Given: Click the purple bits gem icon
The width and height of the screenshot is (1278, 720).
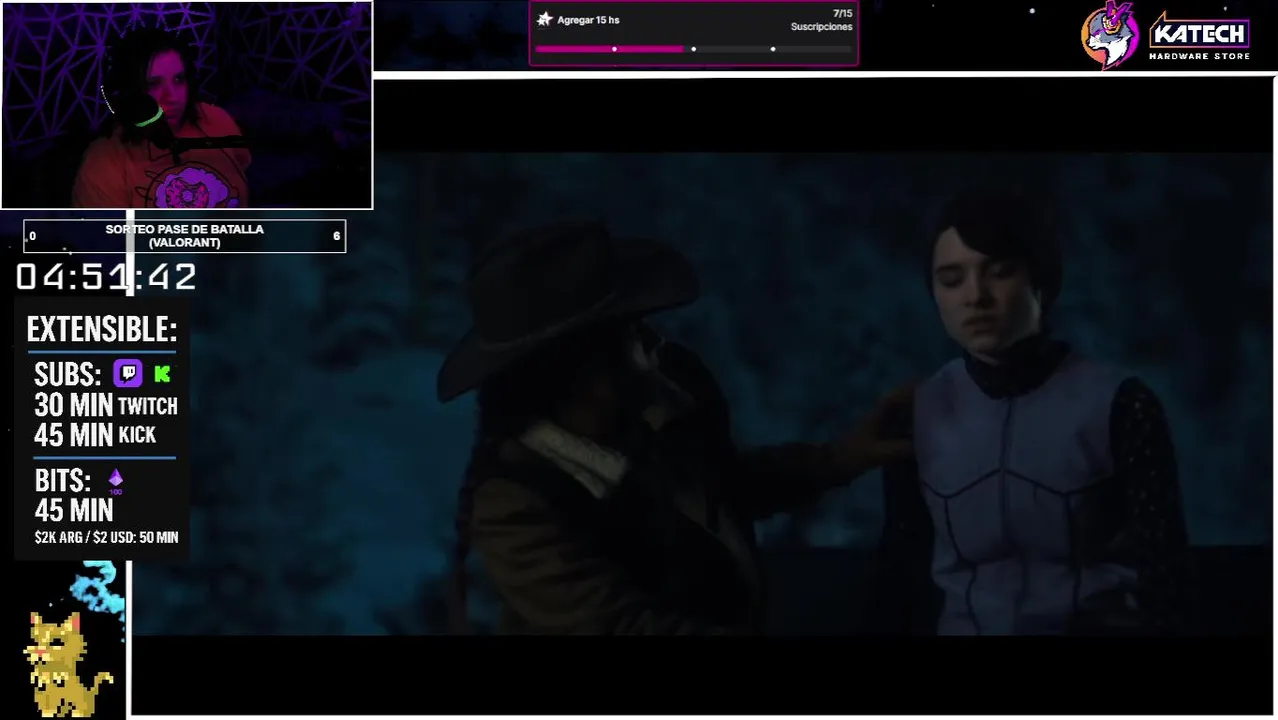Looking at the screenshot, I should coord(115,481).
